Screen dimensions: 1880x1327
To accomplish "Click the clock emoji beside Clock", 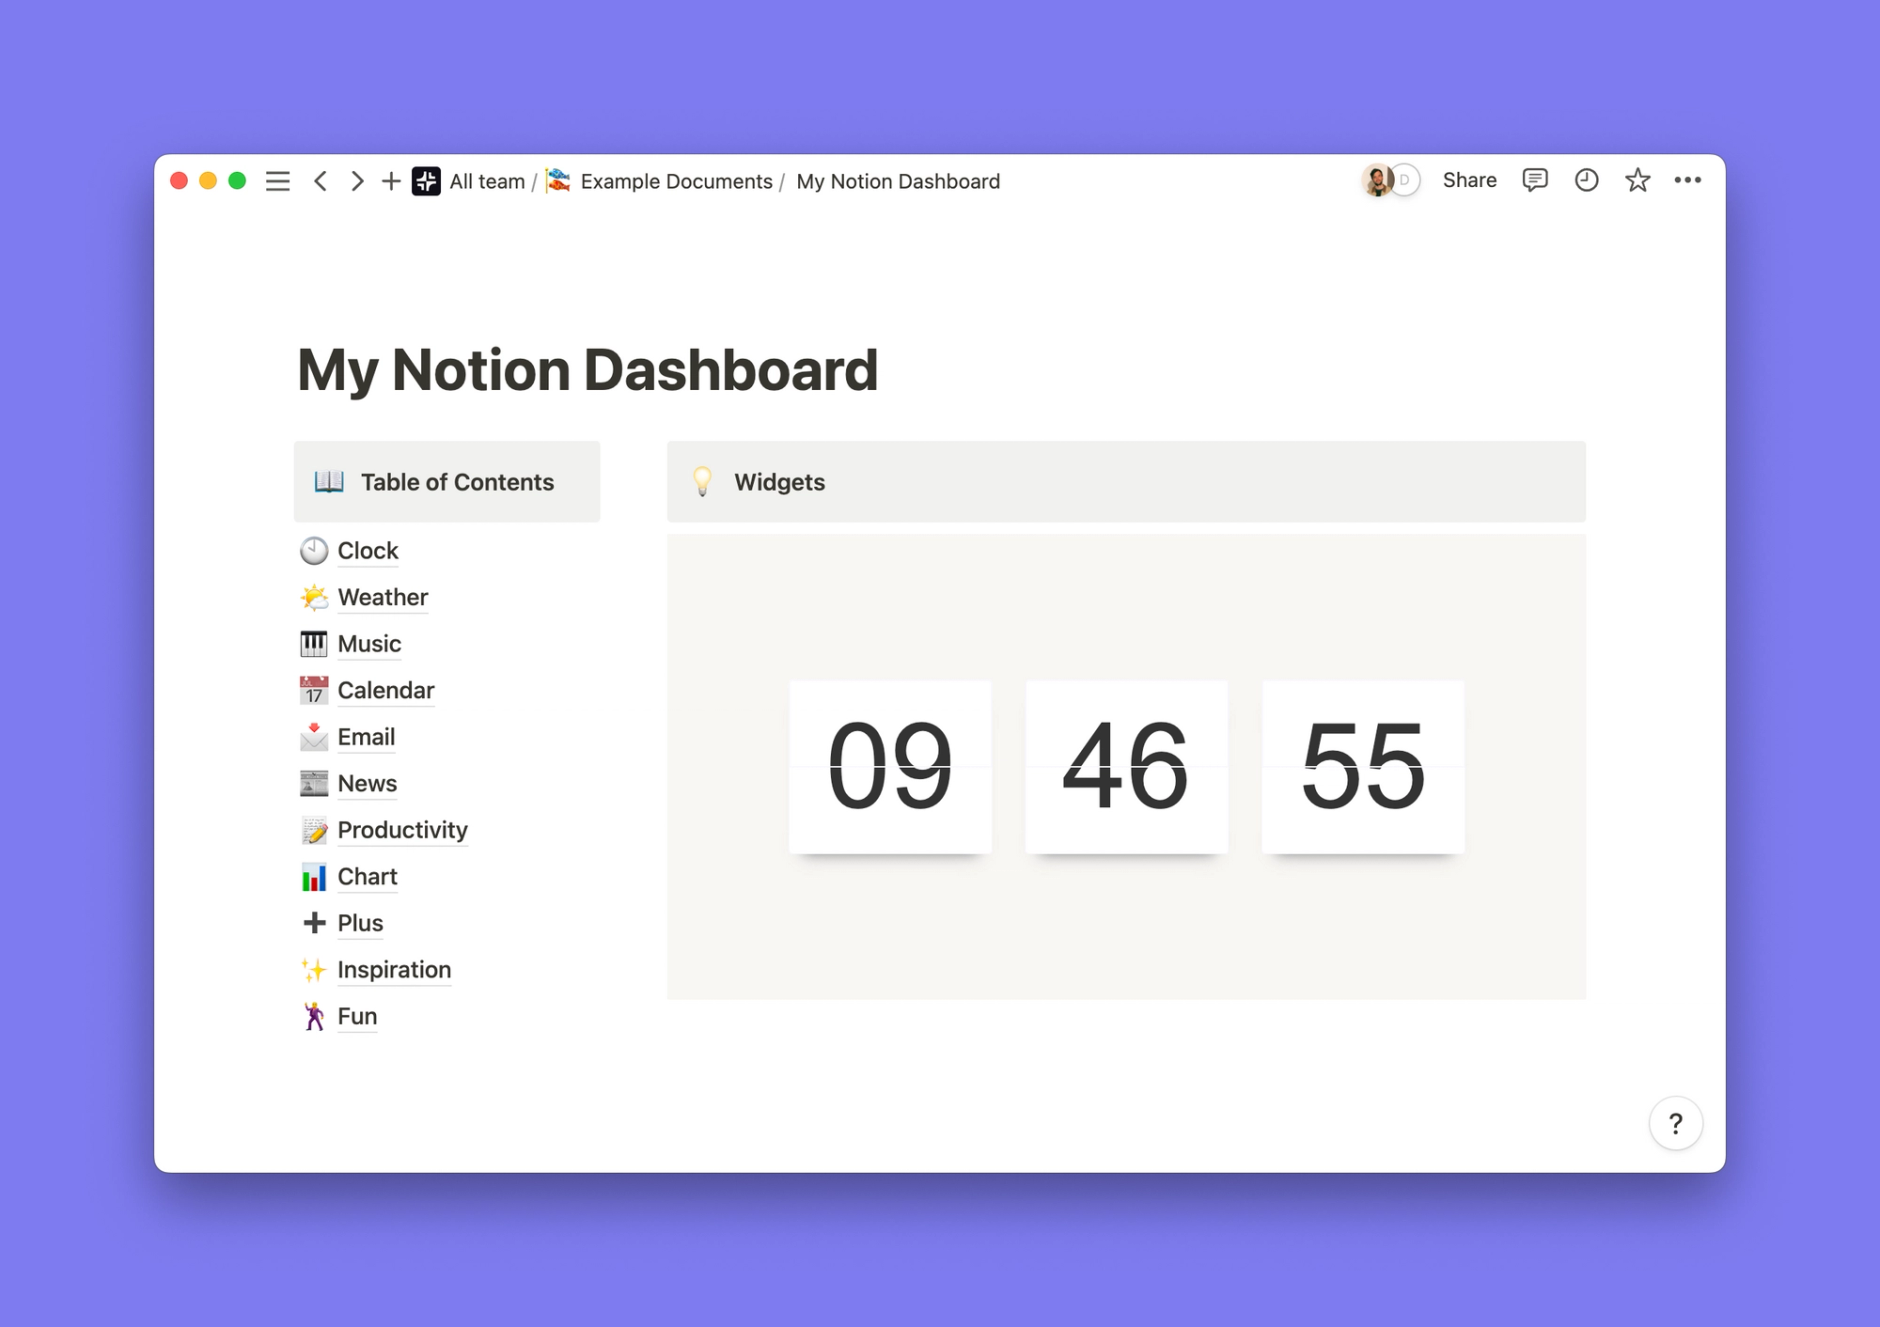I will [x=314, y=550].
